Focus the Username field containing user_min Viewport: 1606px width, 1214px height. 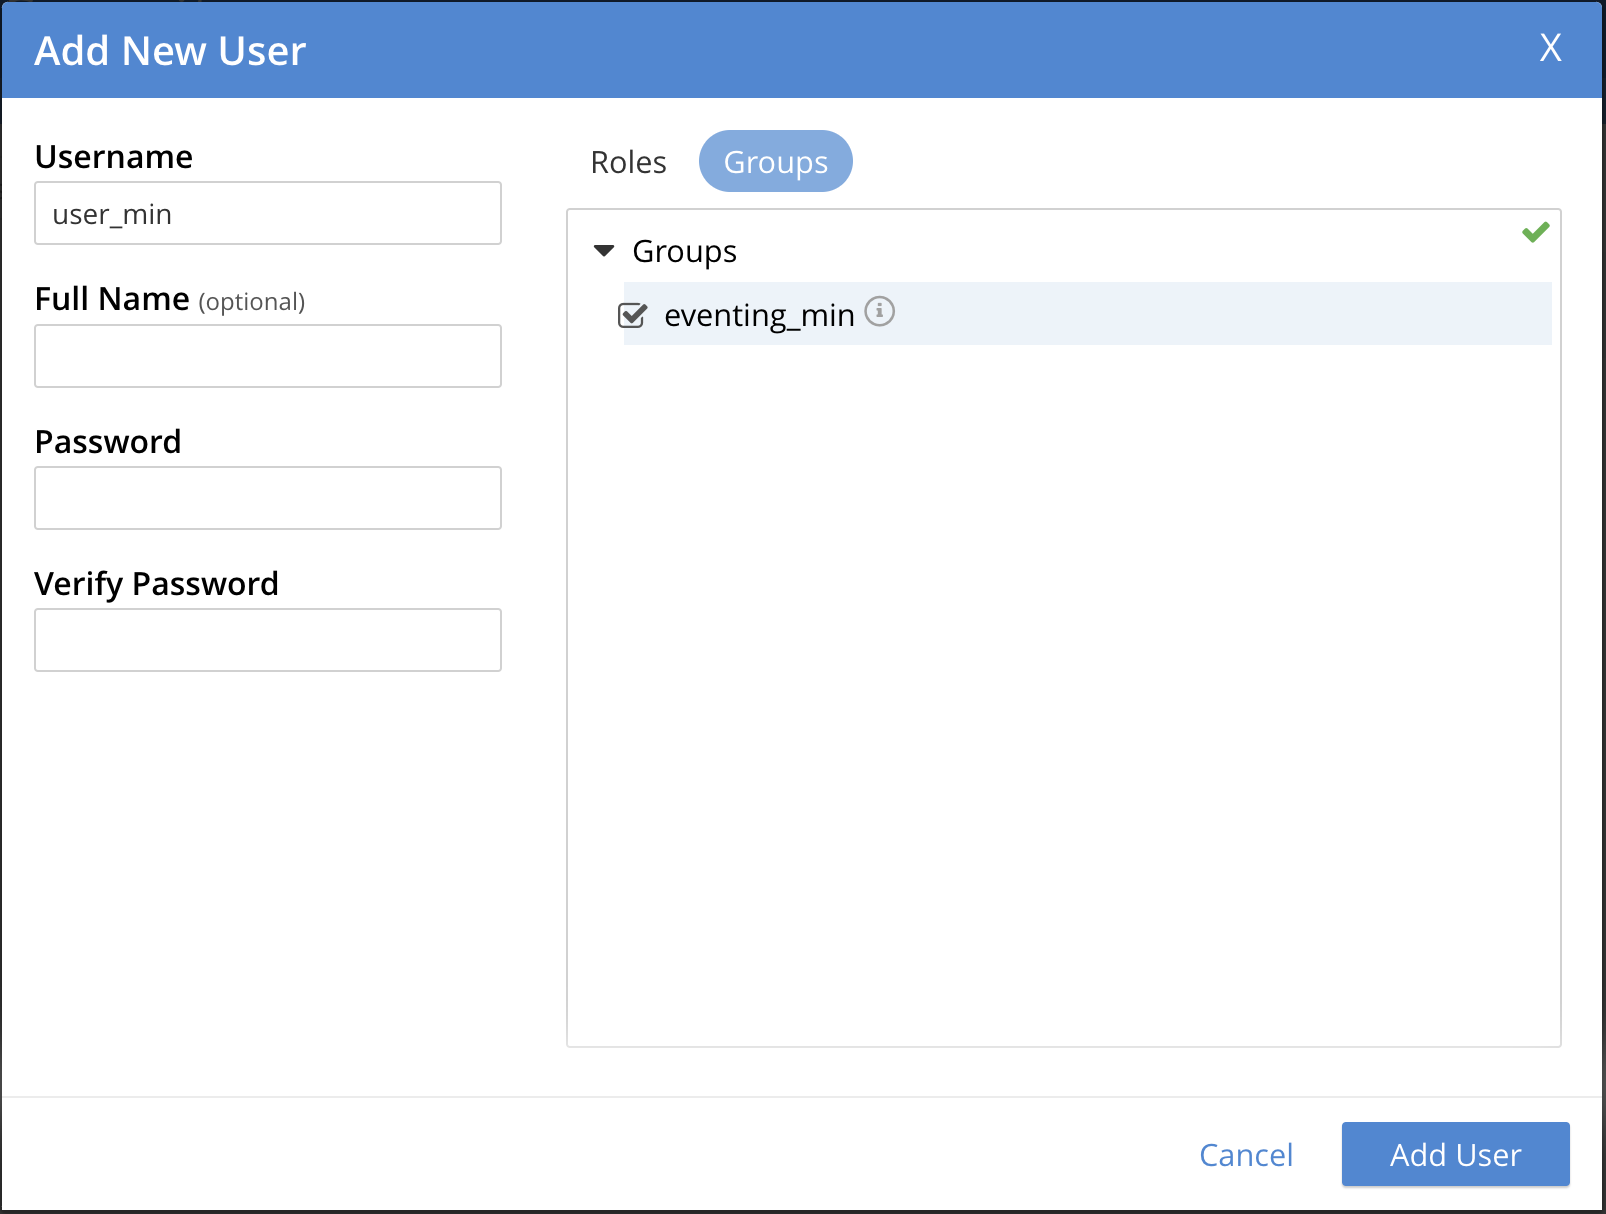(x=268, y=214)
